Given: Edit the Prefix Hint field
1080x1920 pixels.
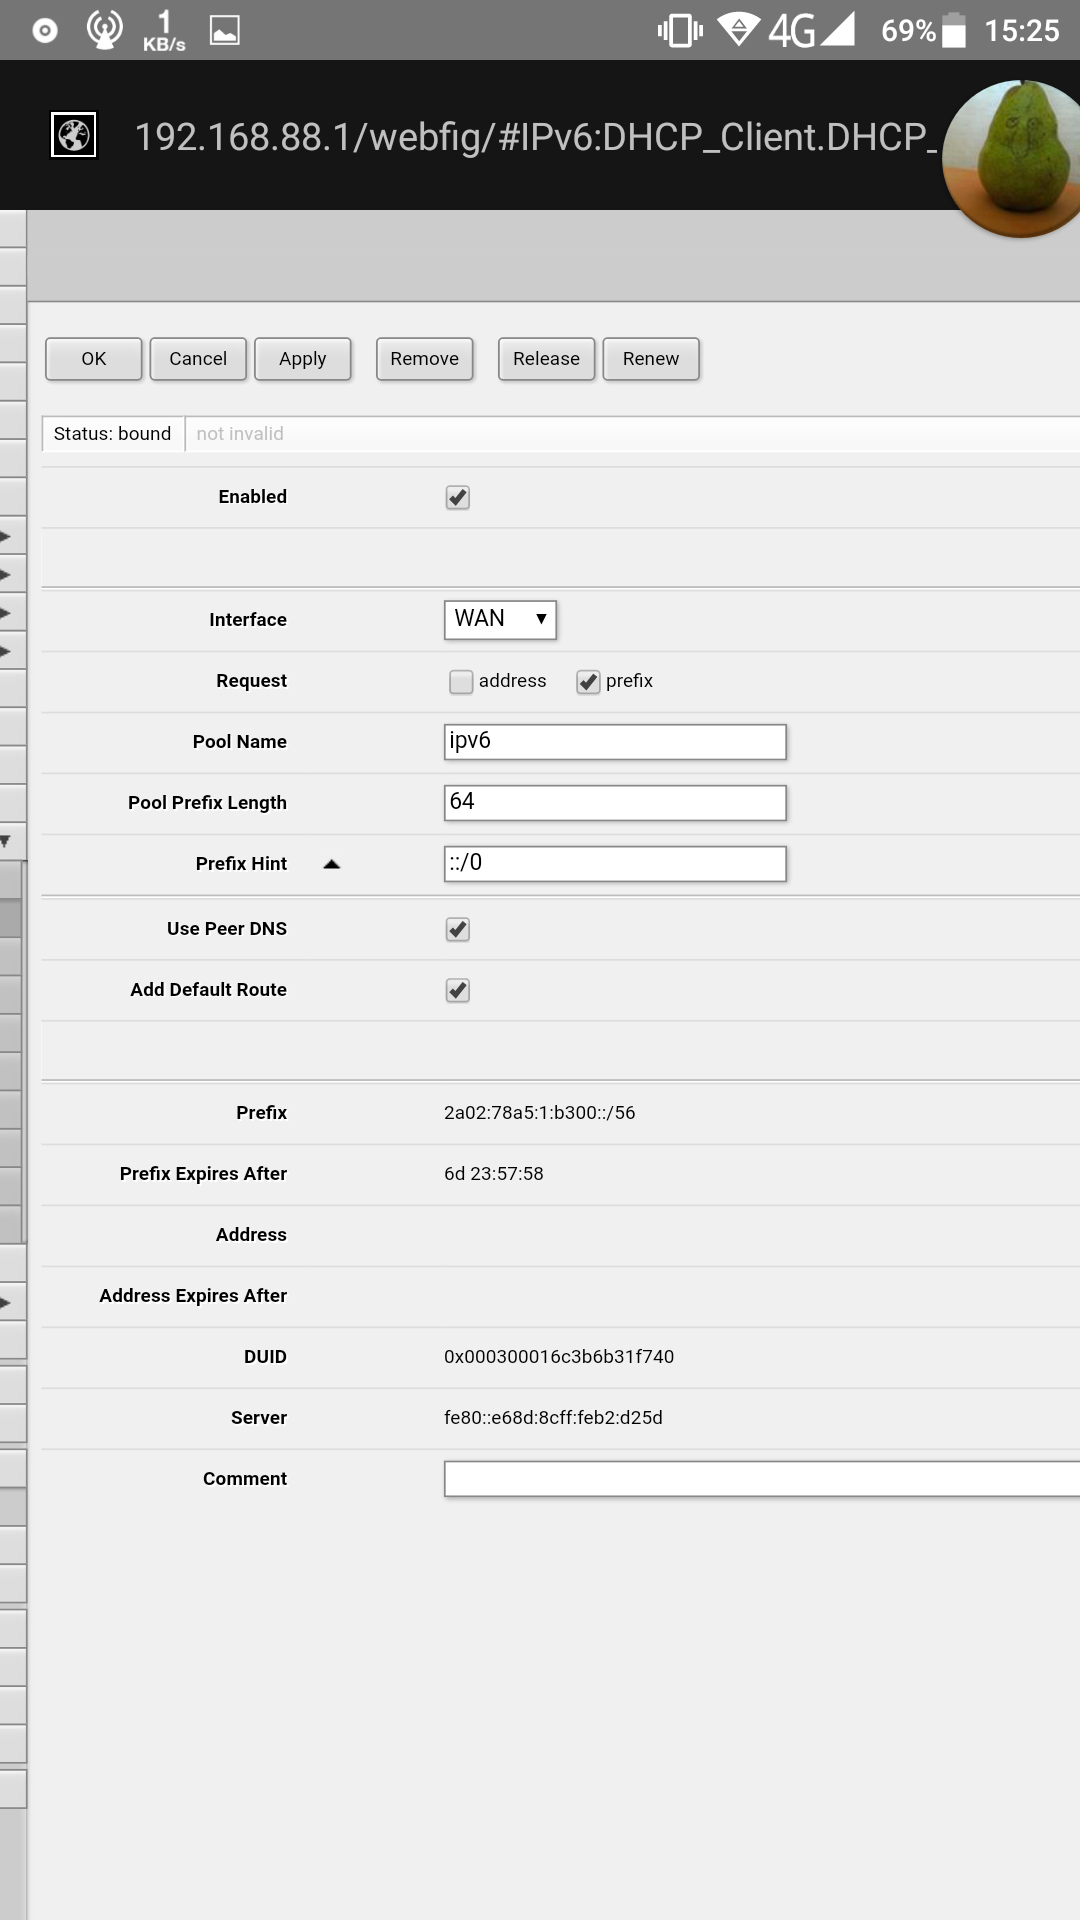Looking at the screenshot, I should 615,864.
